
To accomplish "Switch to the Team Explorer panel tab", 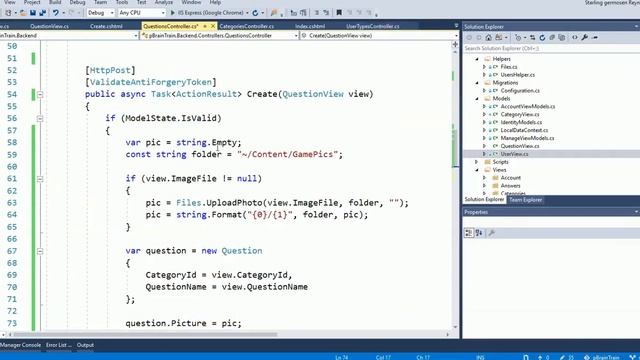I will tap(526, 200).
